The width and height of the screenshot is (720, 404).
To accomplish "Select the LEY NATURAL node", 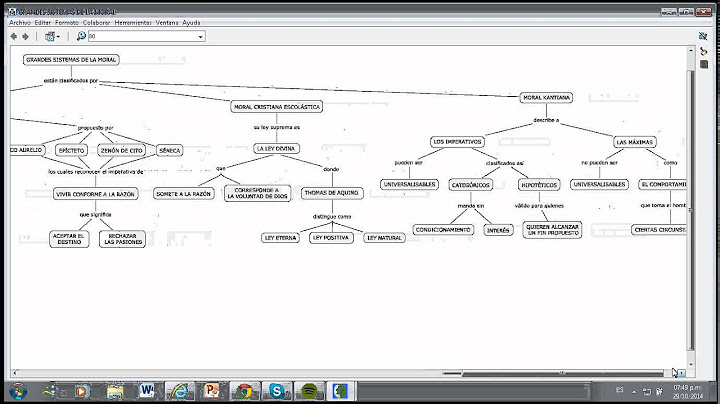I will click(385, 238).
